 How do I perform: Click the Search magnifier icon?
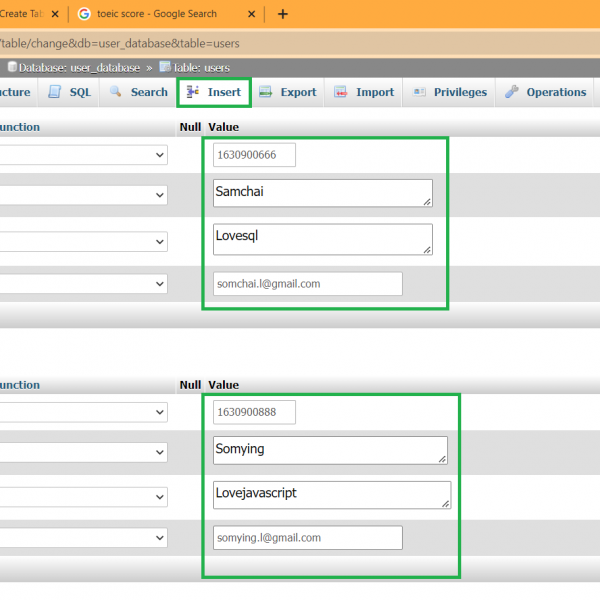(x=116, y=92)
